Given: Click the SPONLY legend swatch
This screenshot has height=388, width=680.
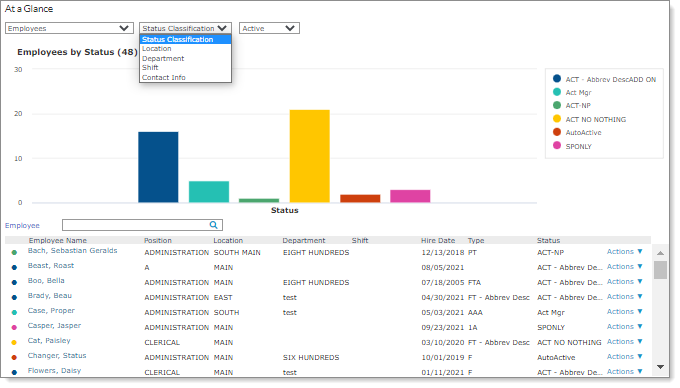Looking at the screenshot, I should (x=557, y=145).
